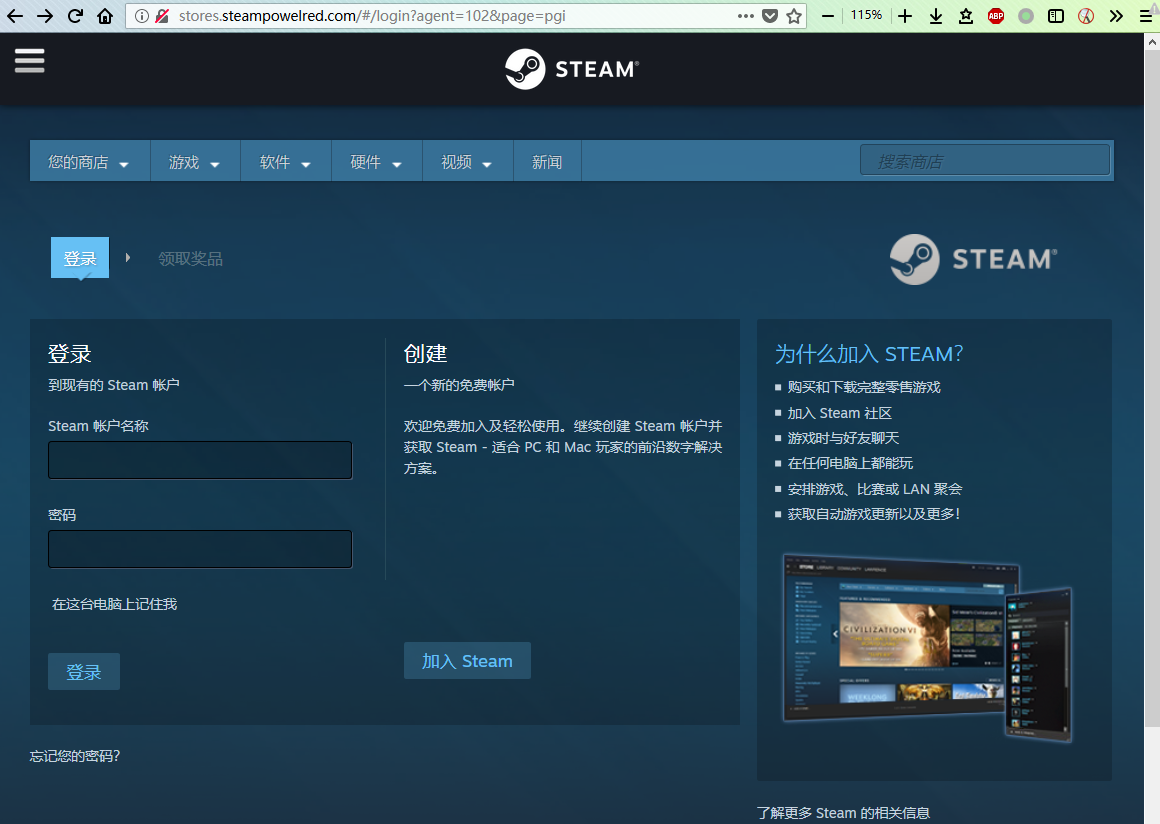This screenshot has width=1160, height=824.
Task: Open the Steam page hamburger menu
Action: [30, 61]
